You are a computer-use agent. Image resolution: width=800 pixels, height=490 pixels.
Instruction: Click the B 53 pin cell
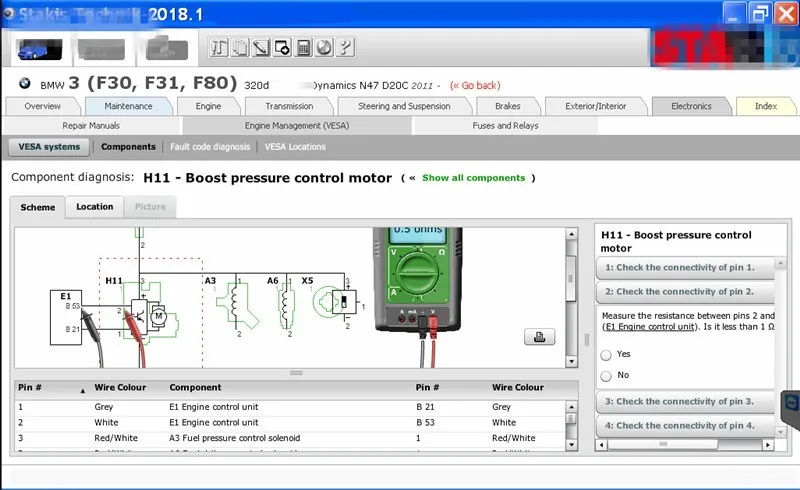click(426, 423)
